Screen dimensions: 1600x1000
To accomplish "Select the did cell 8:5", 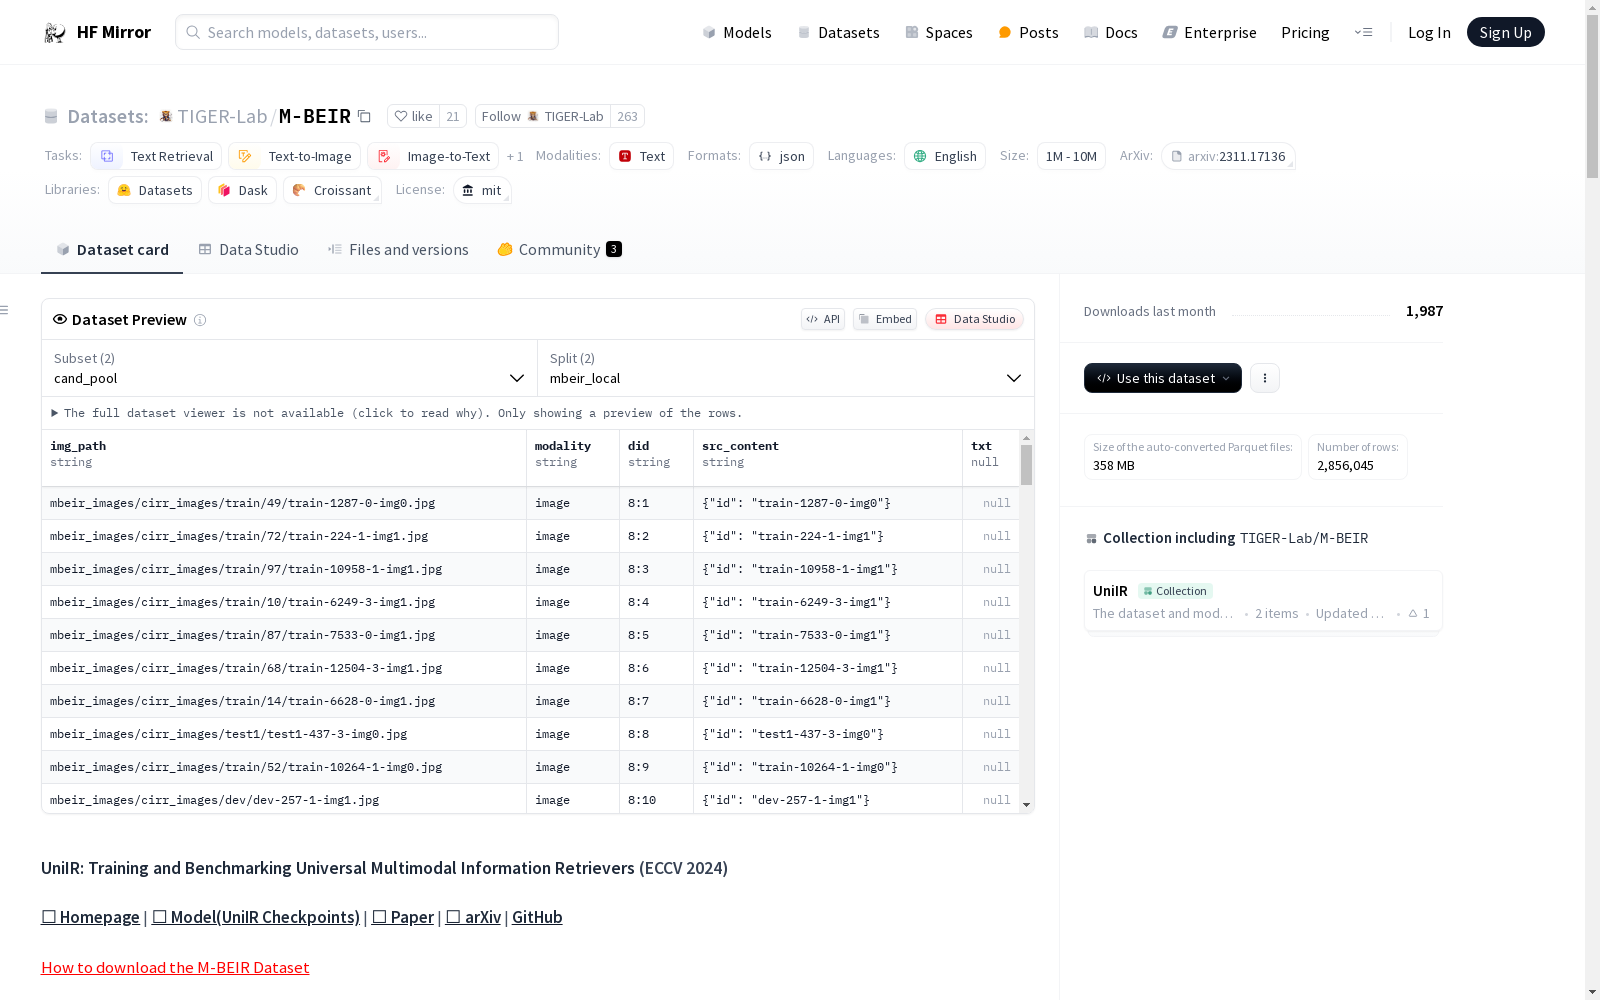I will (656, 635).
